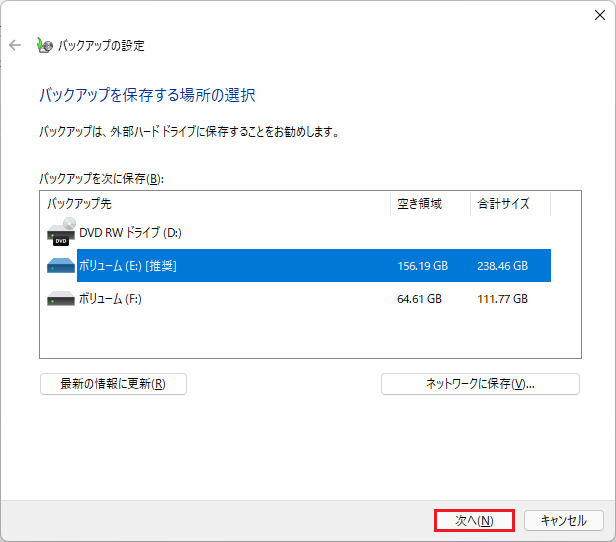Click the 合計サイズ column header

click(510, 204)
